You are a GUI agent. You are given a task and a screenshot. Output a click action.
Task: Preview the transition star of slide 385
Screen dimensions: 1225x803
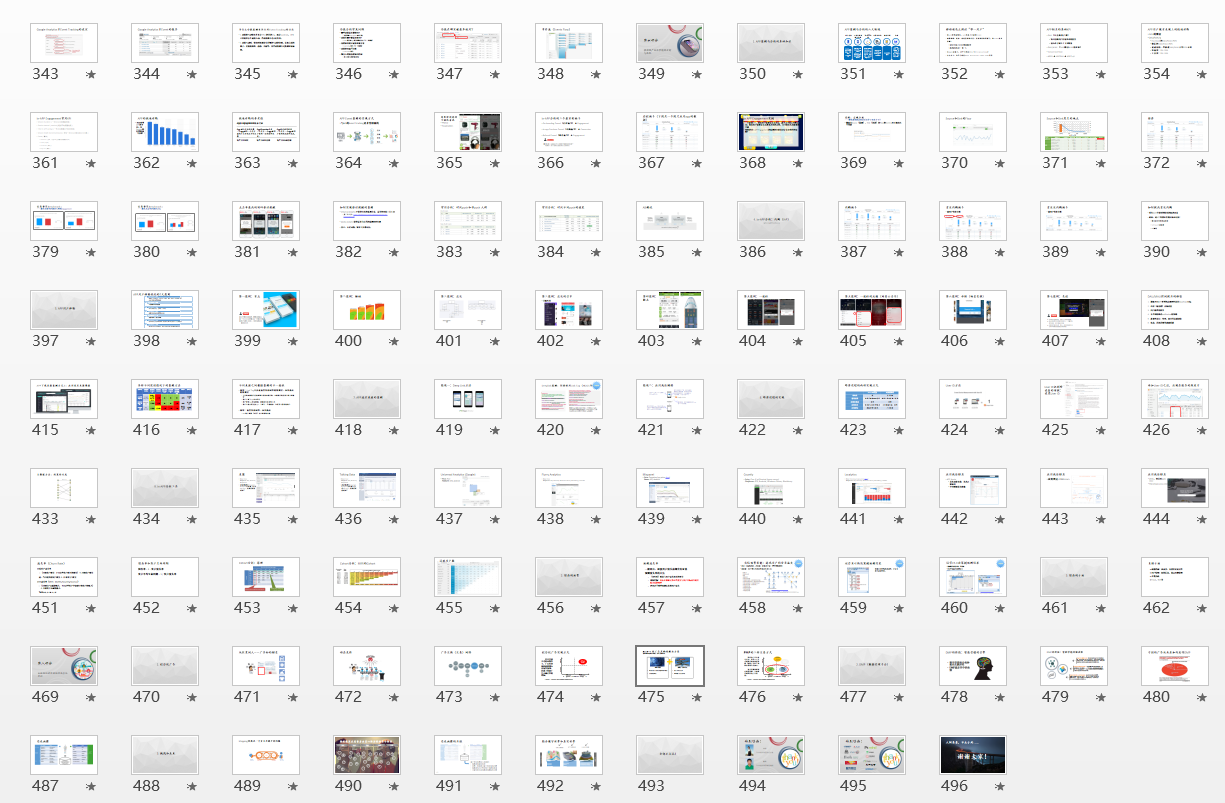pos(697,252)
